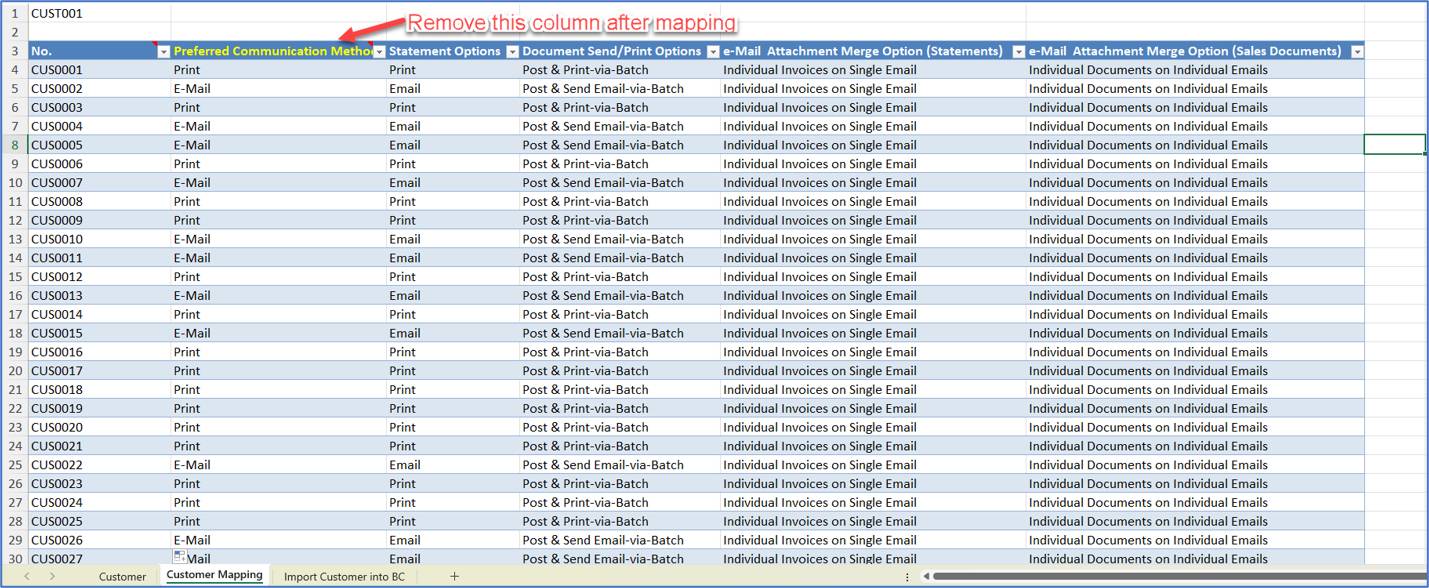
Task: Select Individual Invoices on Single Email for CUS0008
Action: [x=873, y=202]
